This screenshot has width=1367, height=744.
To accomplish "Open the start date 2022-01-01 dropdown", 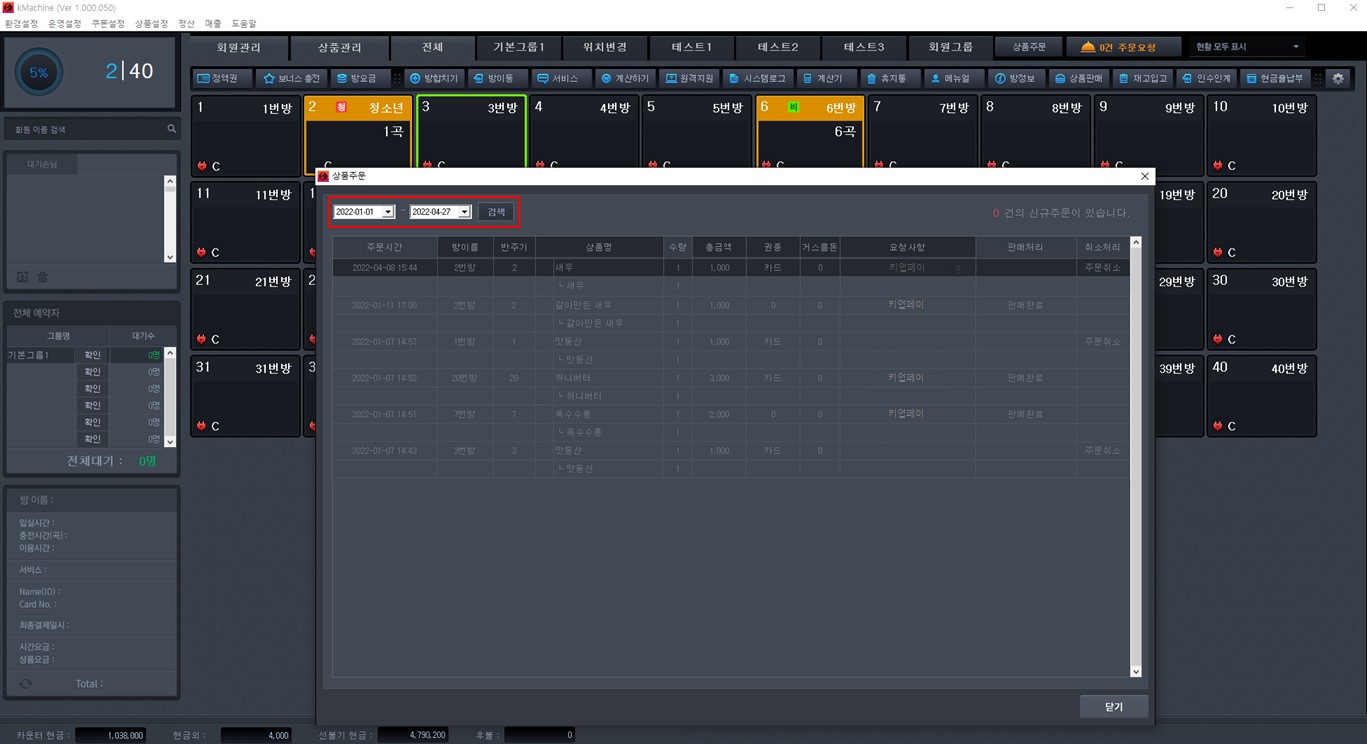I will pos(388,212).
